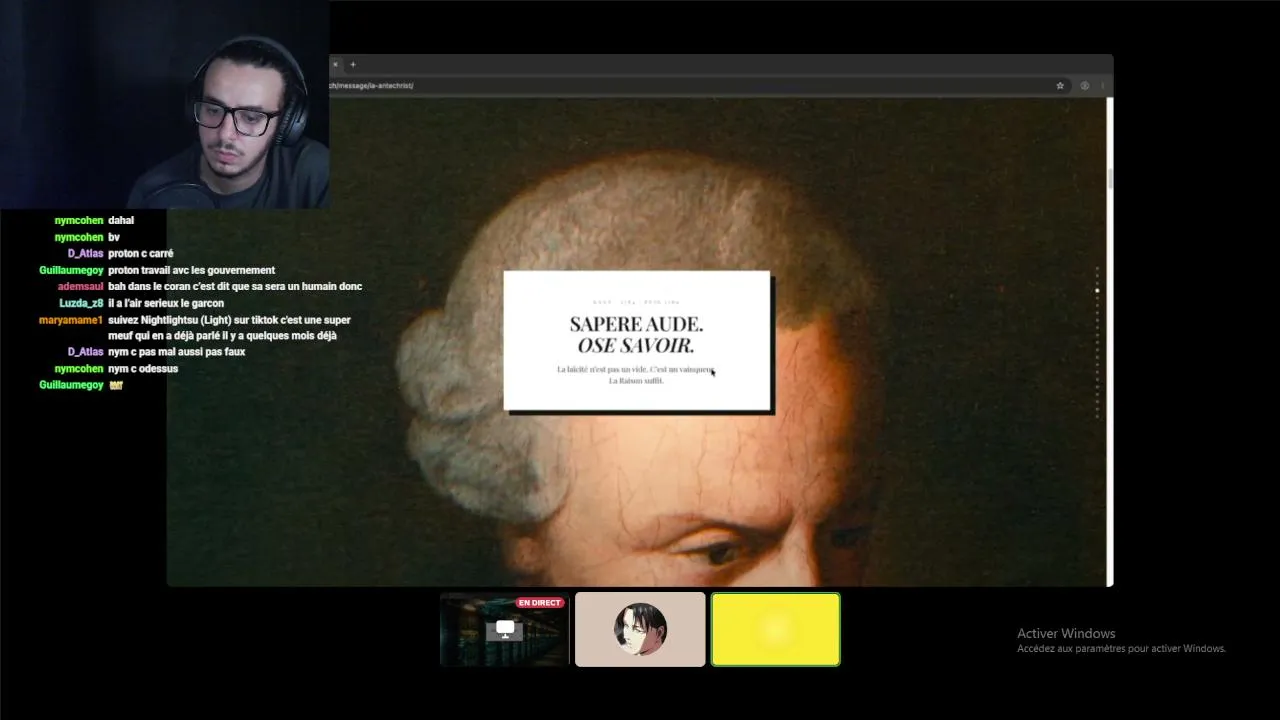The width and height of the screenshot is (1280, 720).
Task: Click maryamame1's username in chat
Action: (x=71, y=320)
